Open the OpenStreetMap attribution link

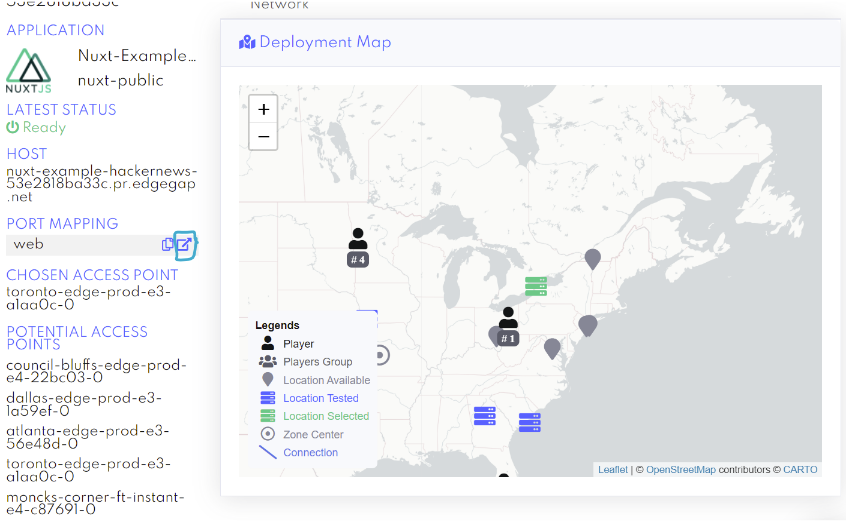pyautogui.click(x=680, y=469)
